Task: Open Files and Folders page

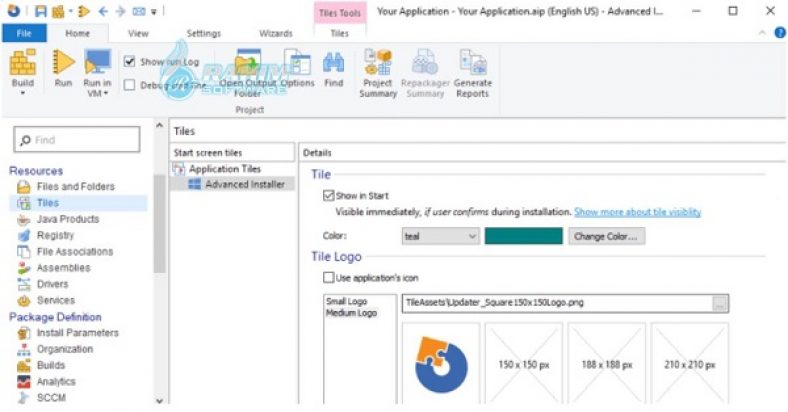Action: point(75,186)
